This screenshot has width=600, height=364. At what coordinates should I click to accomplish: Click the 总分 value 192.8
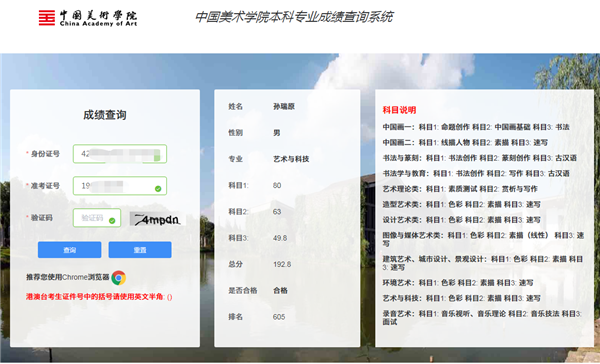[282, 264]
